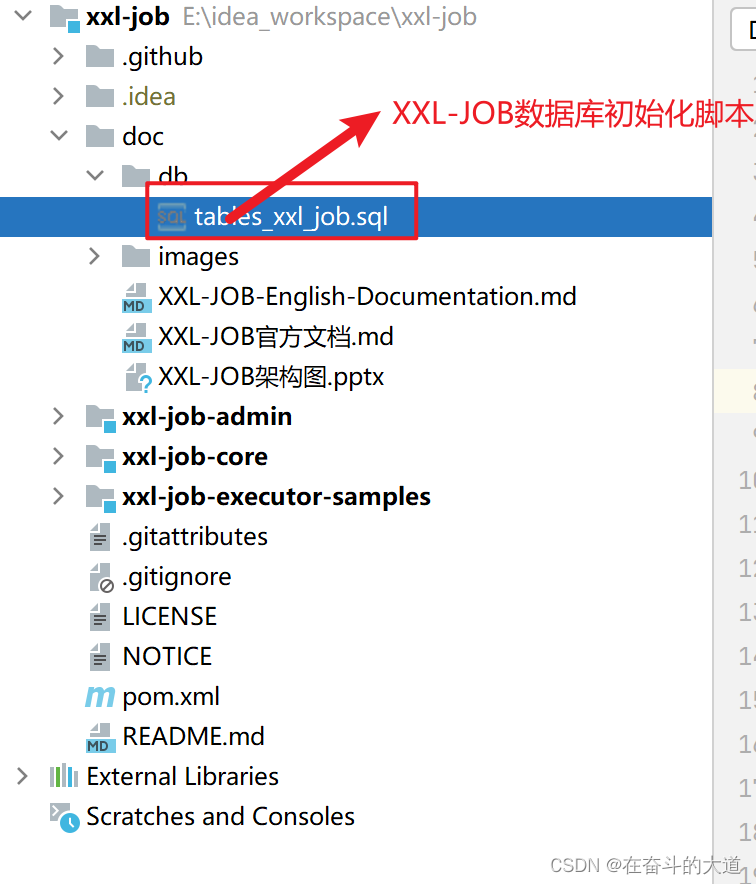756x884 pixels.
Task: Select XXL-JOB-English-Documentation.md file
Action: (367, 297)
